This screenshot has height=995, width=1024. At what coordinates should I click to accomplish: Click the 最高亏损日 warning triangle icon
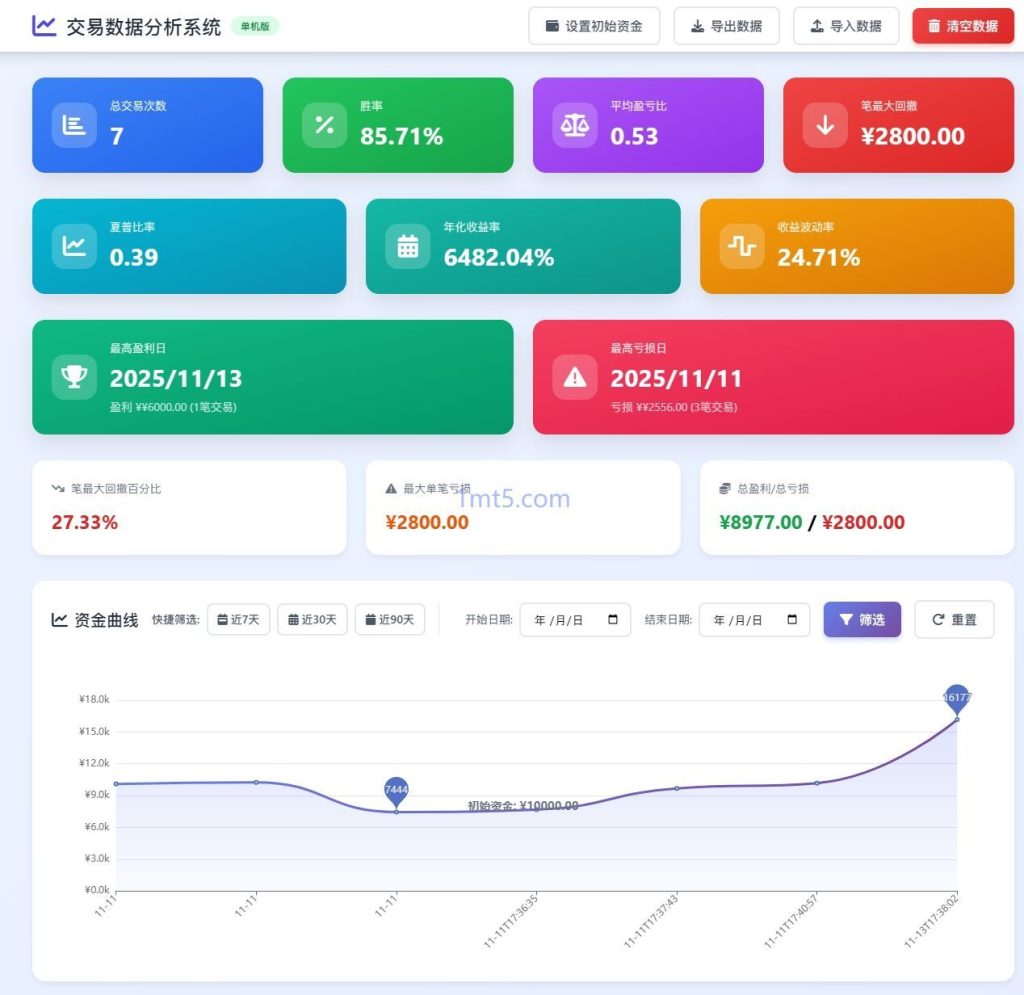[x=574, y=378]
